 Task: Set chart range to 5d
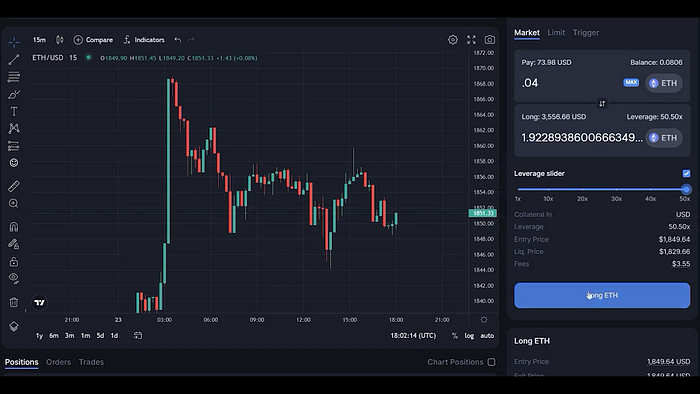(100, 336)
